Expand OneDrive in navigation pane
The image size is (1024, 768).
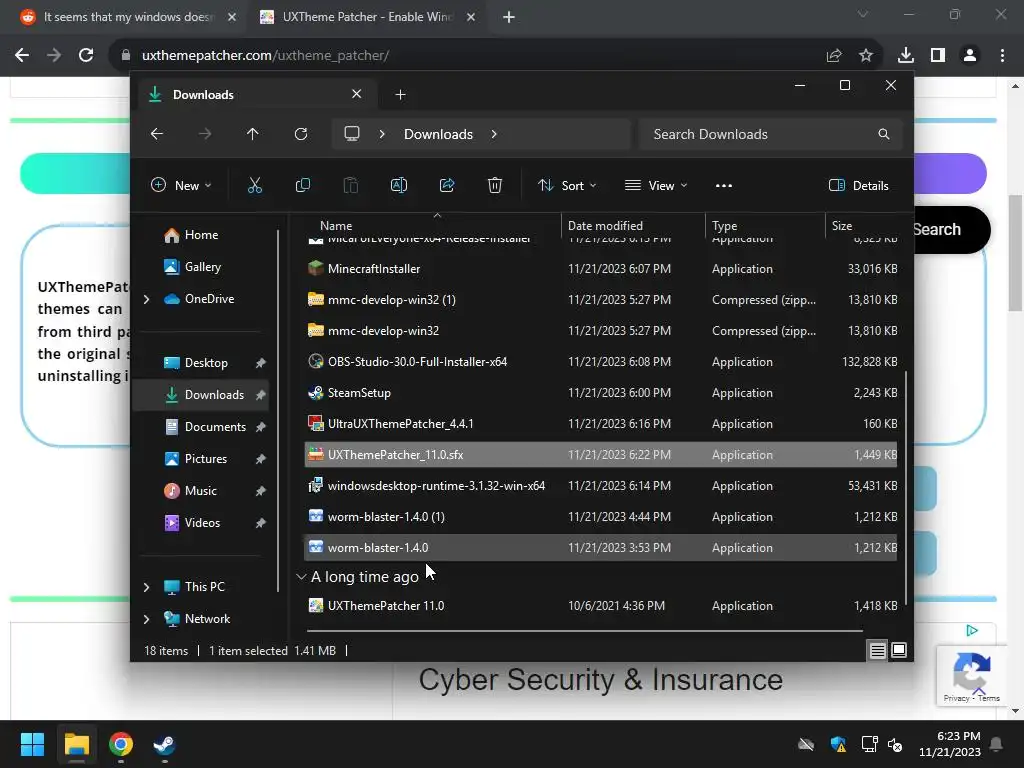tap(146, 299)
